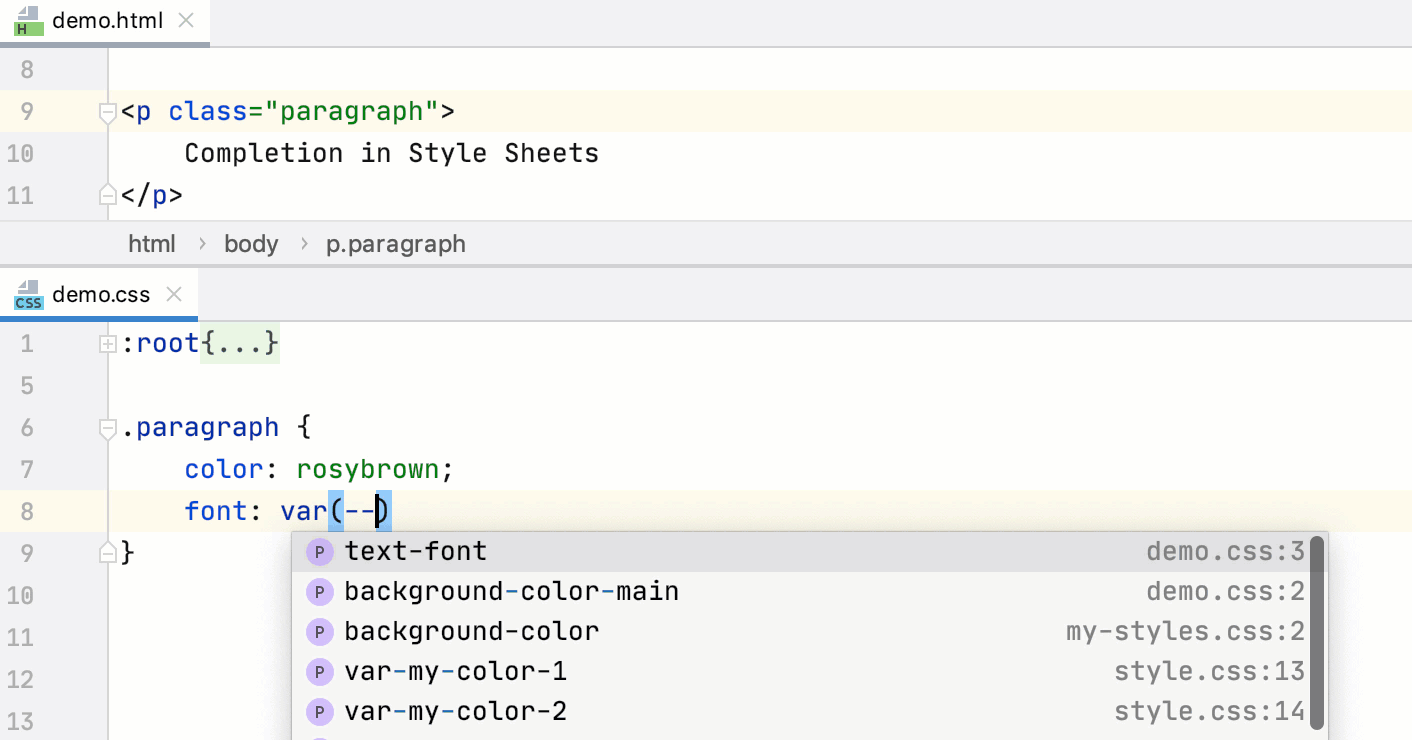This screenshot has height=740, width=1412.
Task: Click line number 8 in the CSS gutter
Action: tap(27, 511)
